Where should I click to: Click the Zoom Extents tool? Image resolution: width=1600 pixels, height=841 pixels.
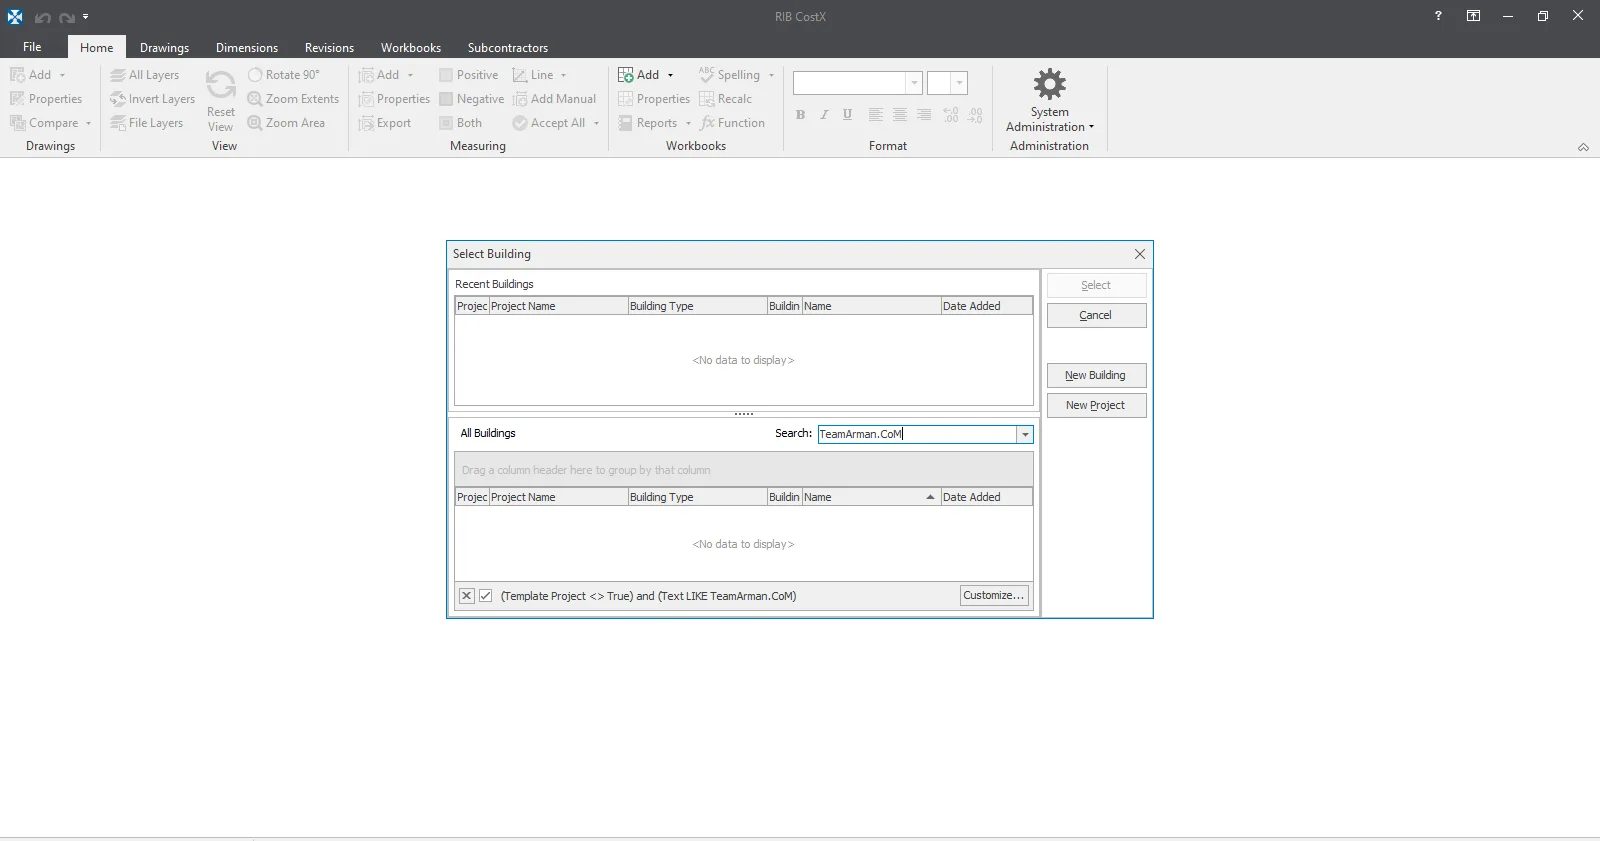[x=293, y=99]
